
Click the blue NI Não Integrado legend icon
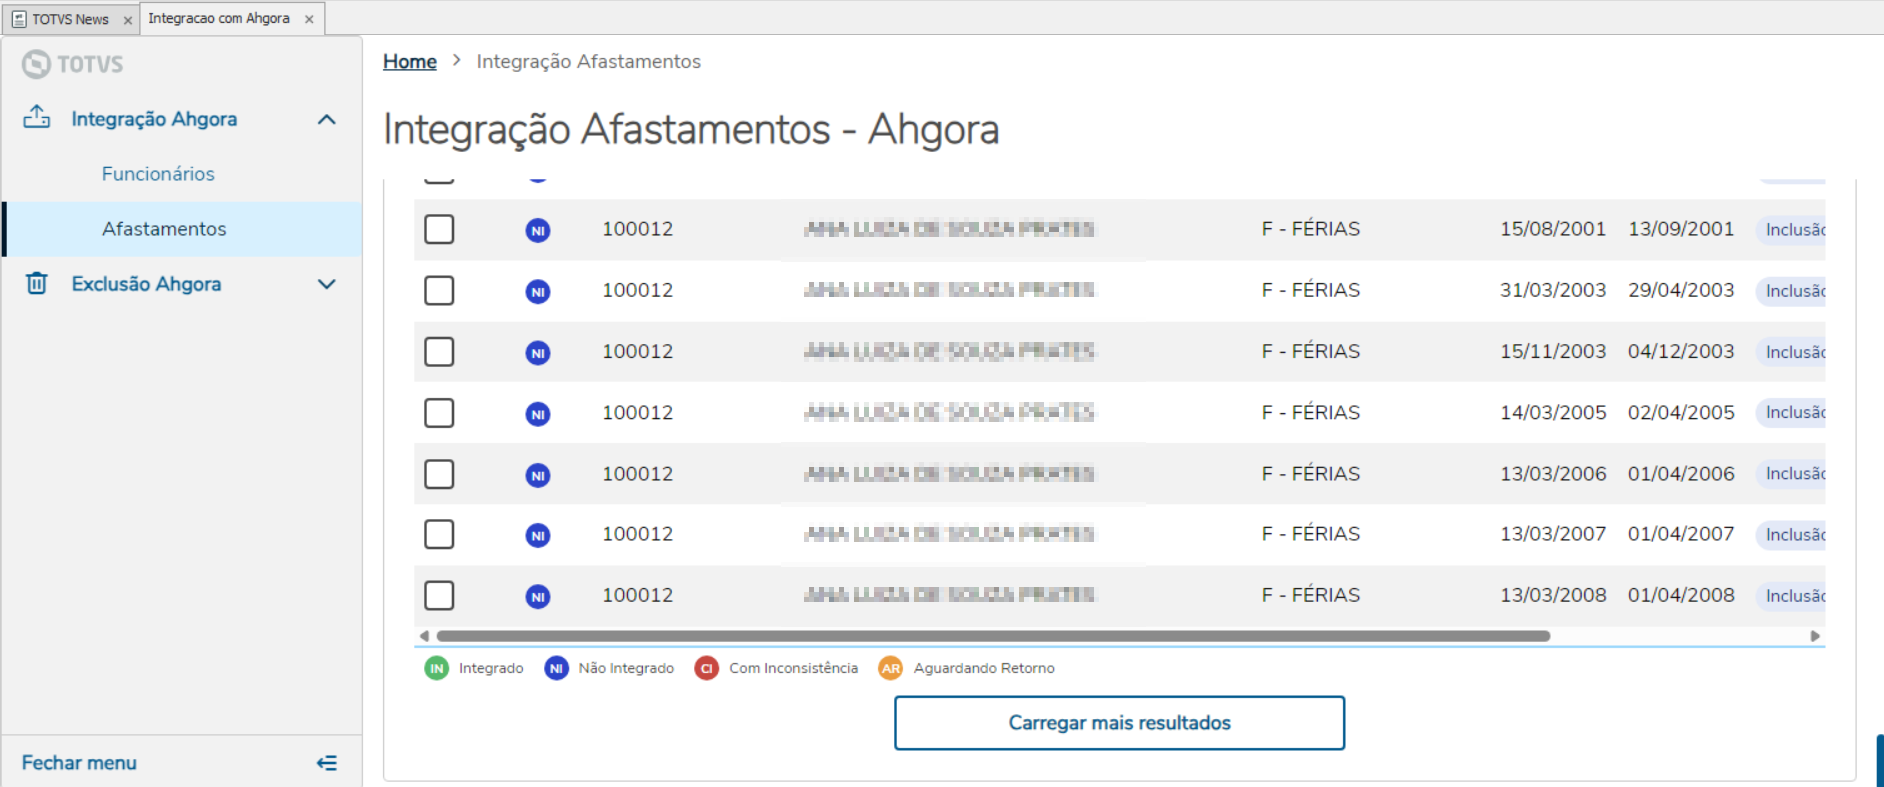click(x=557, y=668)
